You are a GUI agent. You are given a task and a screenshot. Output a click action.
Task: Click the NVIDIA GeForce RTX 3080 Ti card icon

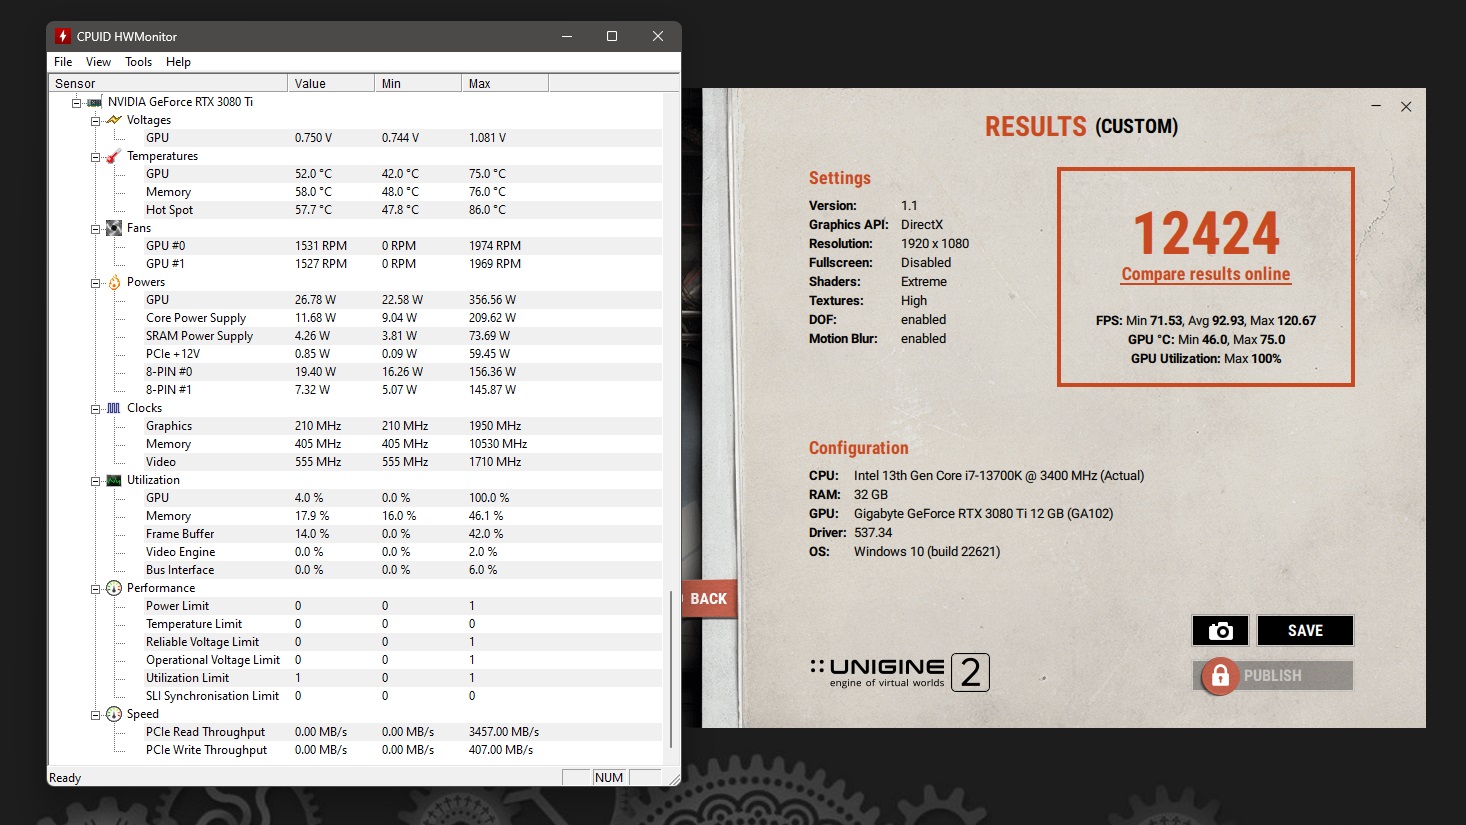pyautogui.click(x=94, y=102)
